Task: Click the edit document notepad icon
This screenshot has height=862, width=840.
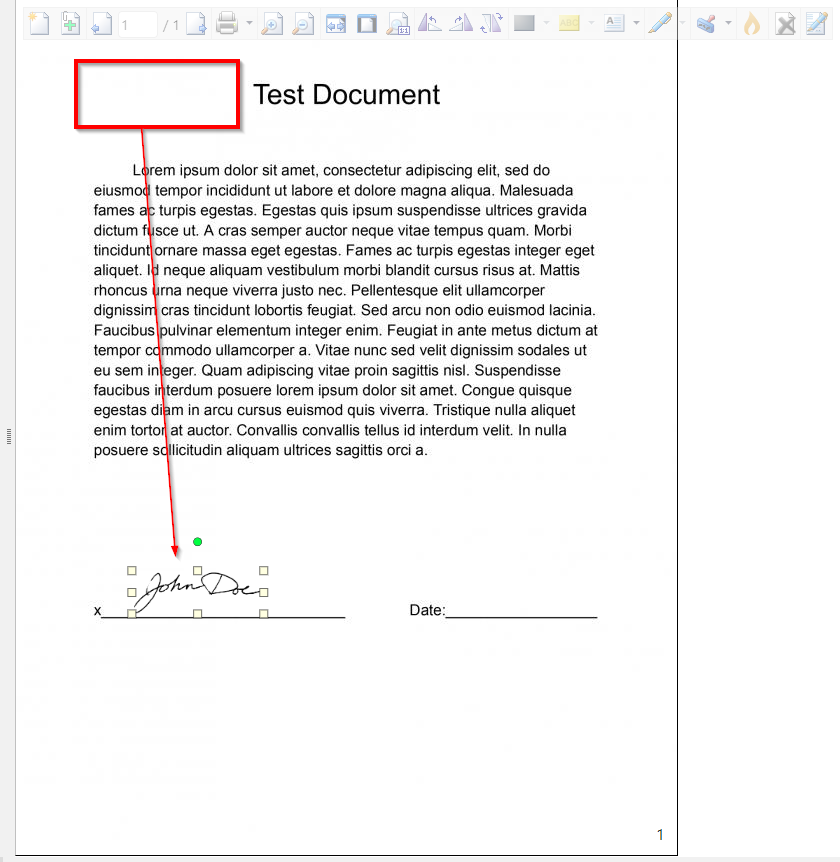Action: [816, 24]
